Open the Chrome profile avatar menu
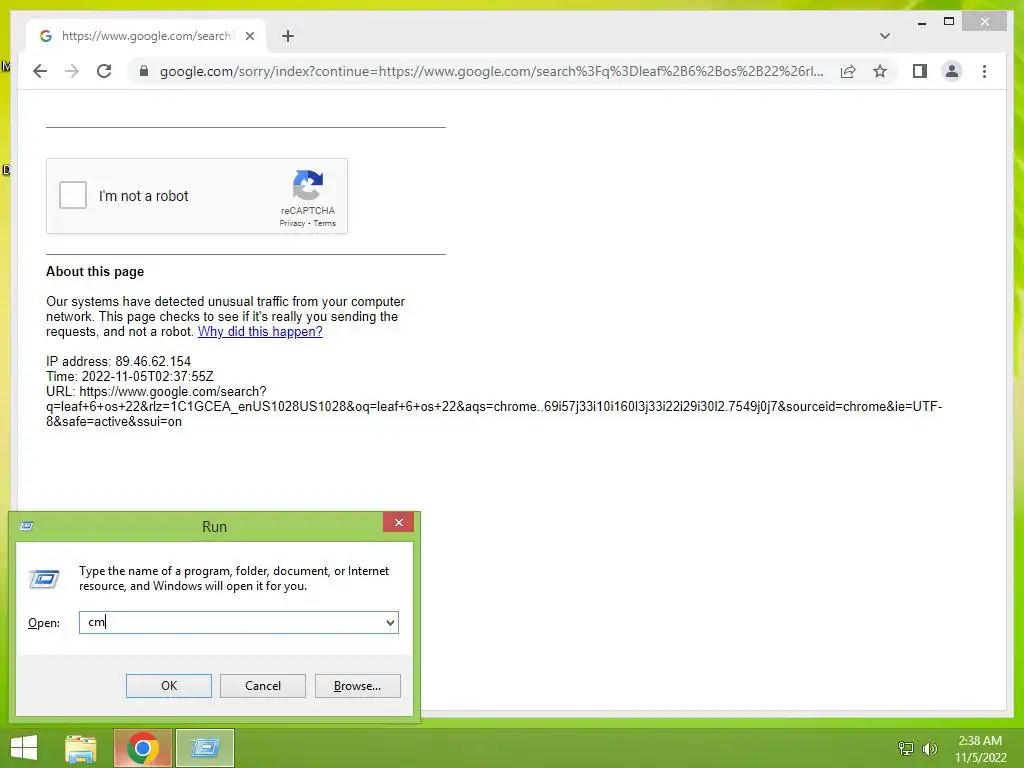 point(952,71)
